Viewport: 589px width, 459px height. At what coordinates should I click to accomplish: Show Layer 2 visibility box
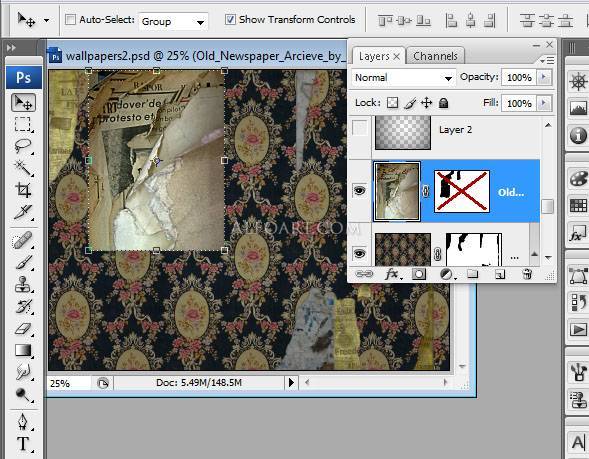pyautogui.click(x=360, y=128)
